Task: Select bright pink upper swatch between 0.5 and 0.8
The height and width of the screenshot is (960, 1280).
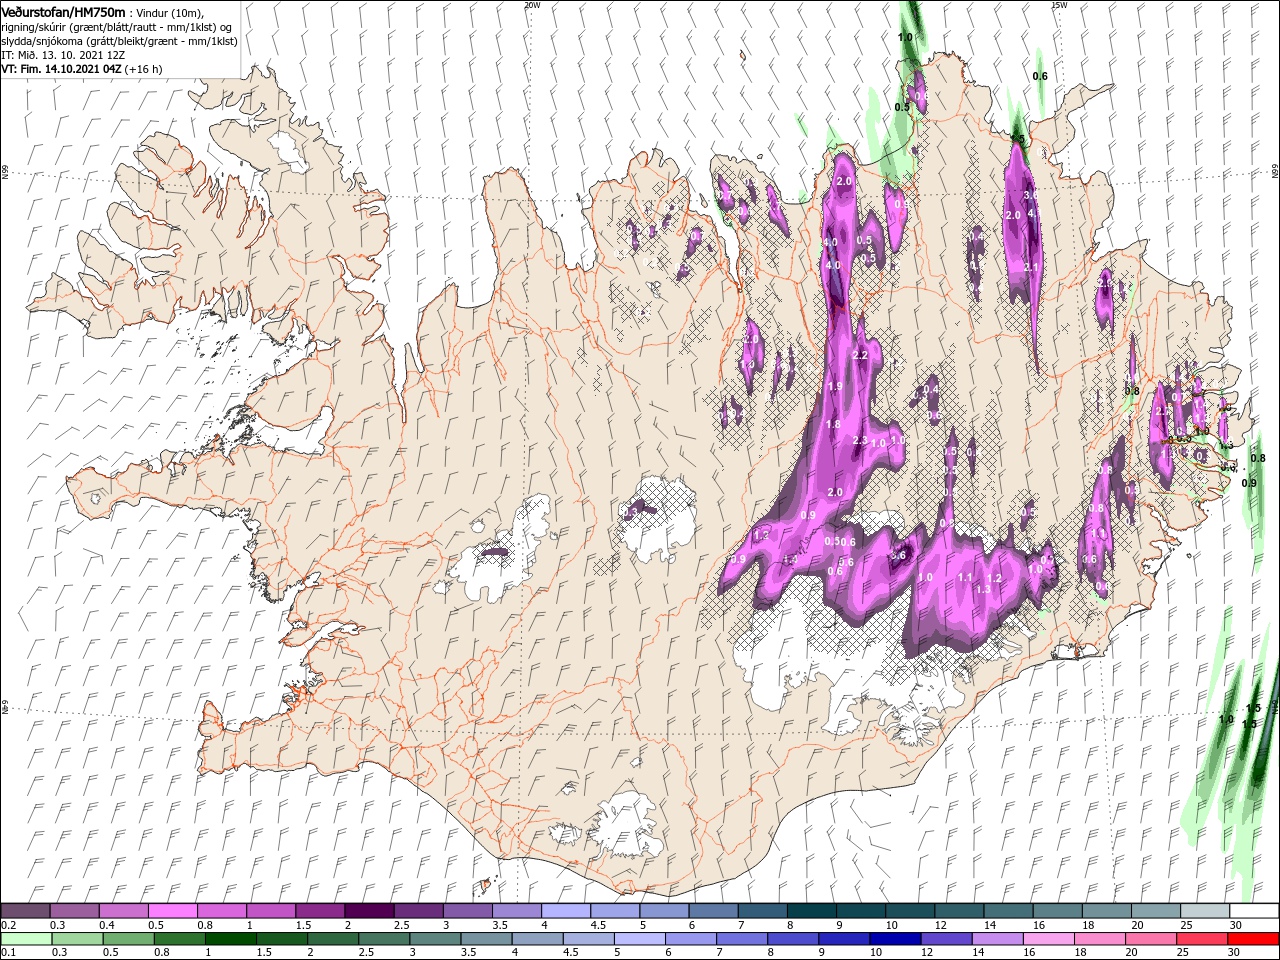Action: pos(172,911)
